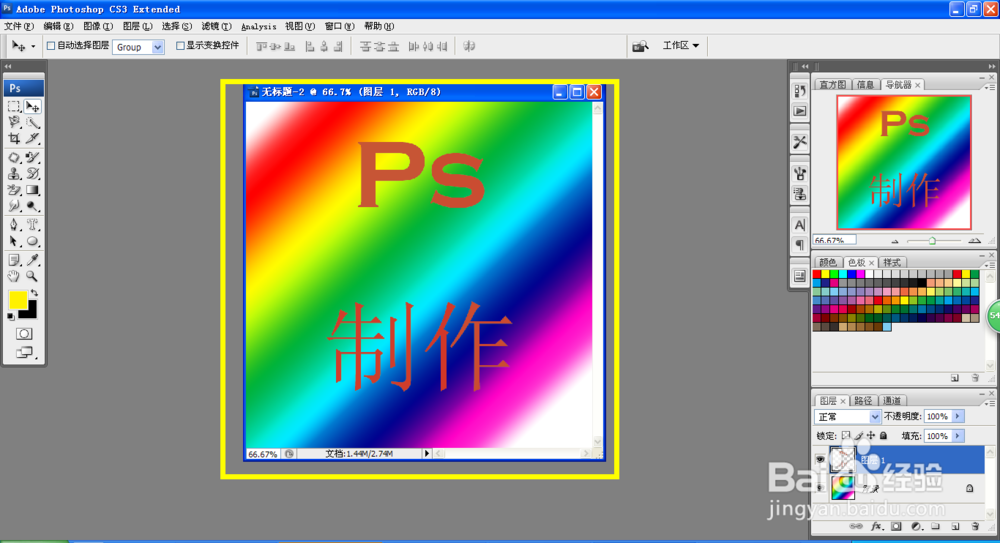Select the Dodge tool
Viewport: 1000px width, 543px height.
coord(33,206)
